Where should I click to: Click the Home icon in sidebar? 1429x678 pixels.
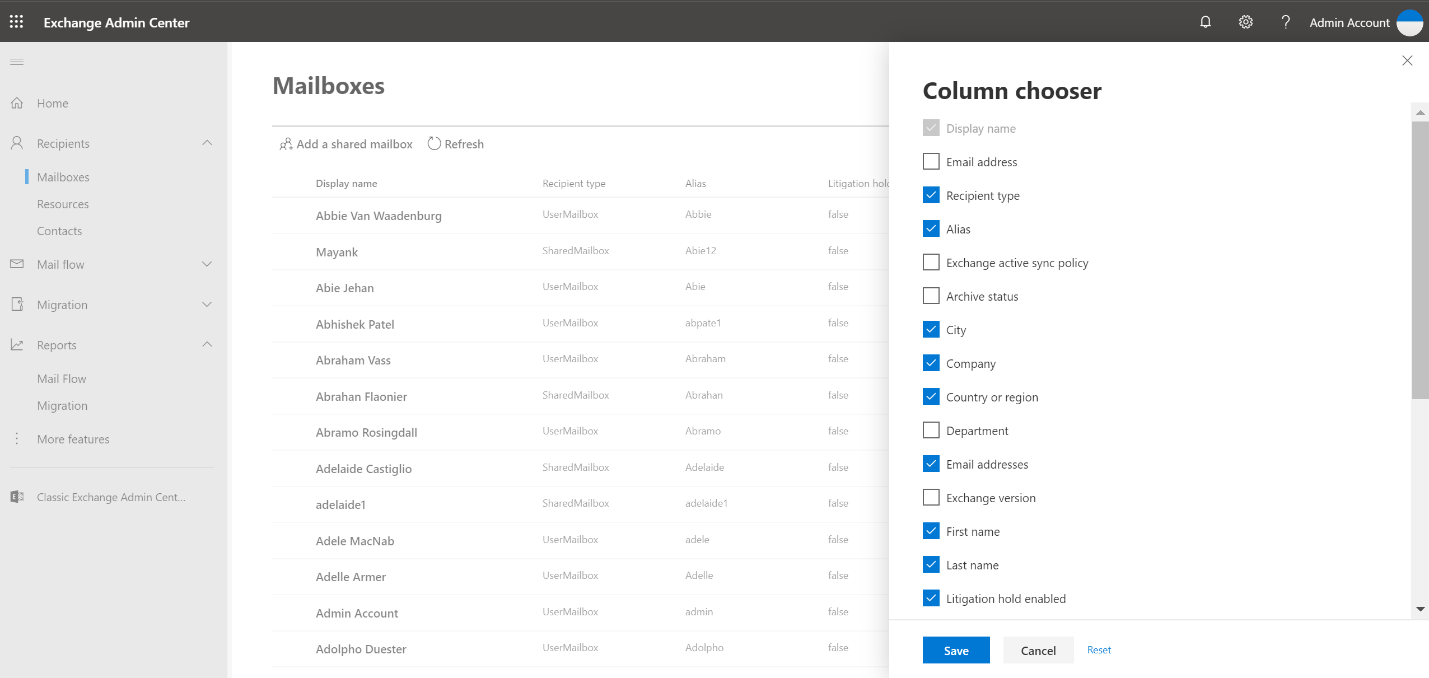(x=17, y=103)
